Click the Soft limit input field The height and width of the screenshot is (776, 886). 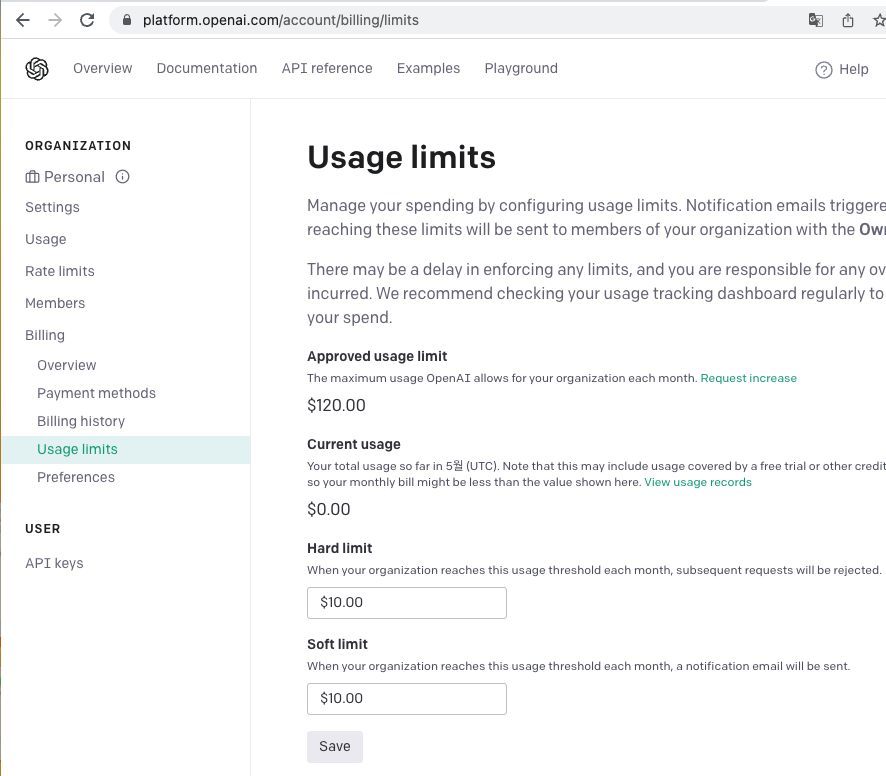[x=407, y=699]
